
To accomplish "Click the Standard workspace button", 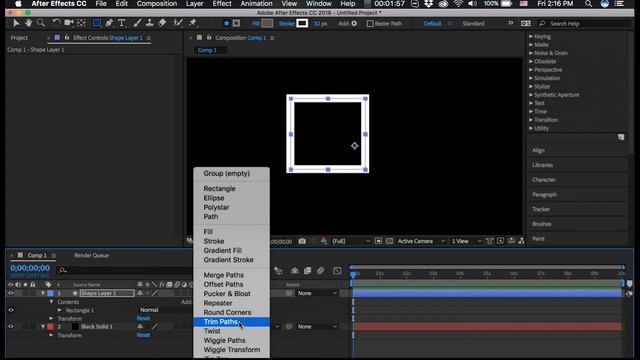I will 473,24.
